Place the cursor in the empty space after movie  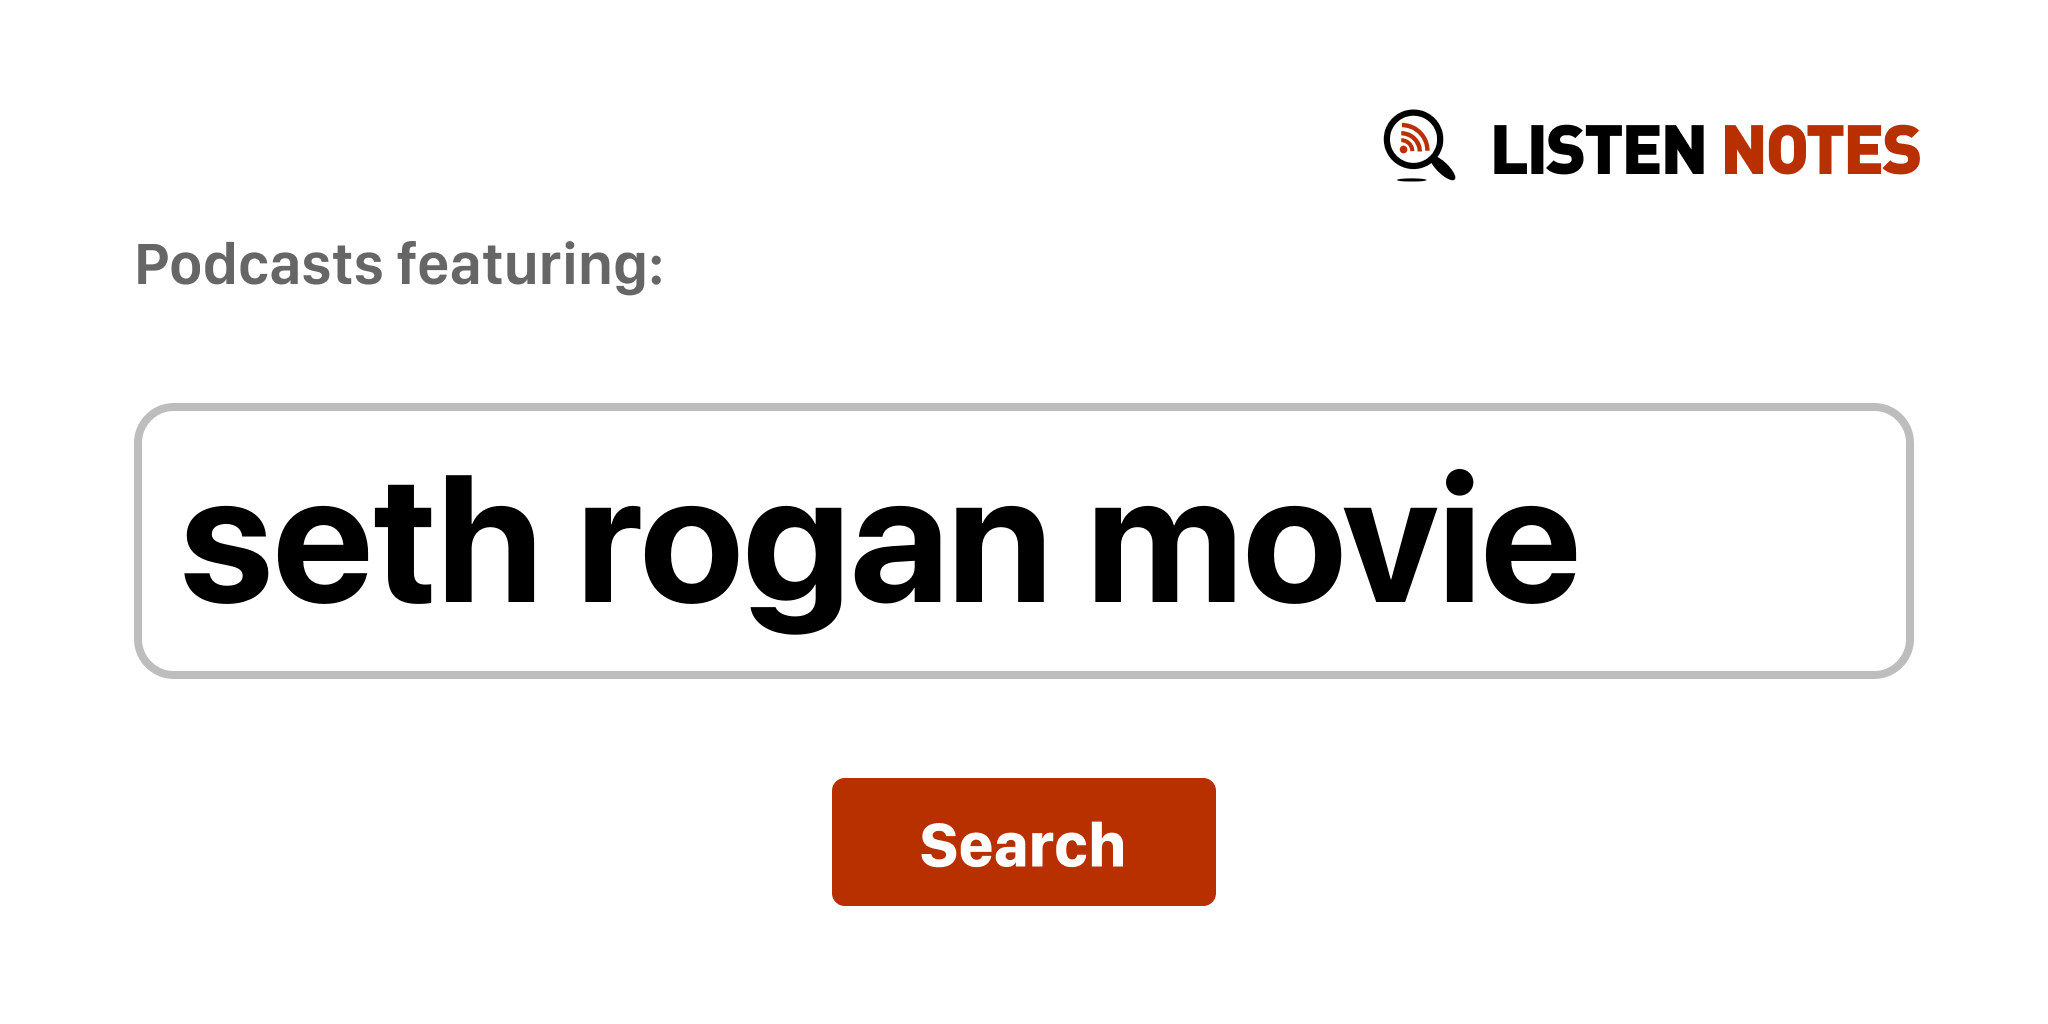[x=1740, y=541]
